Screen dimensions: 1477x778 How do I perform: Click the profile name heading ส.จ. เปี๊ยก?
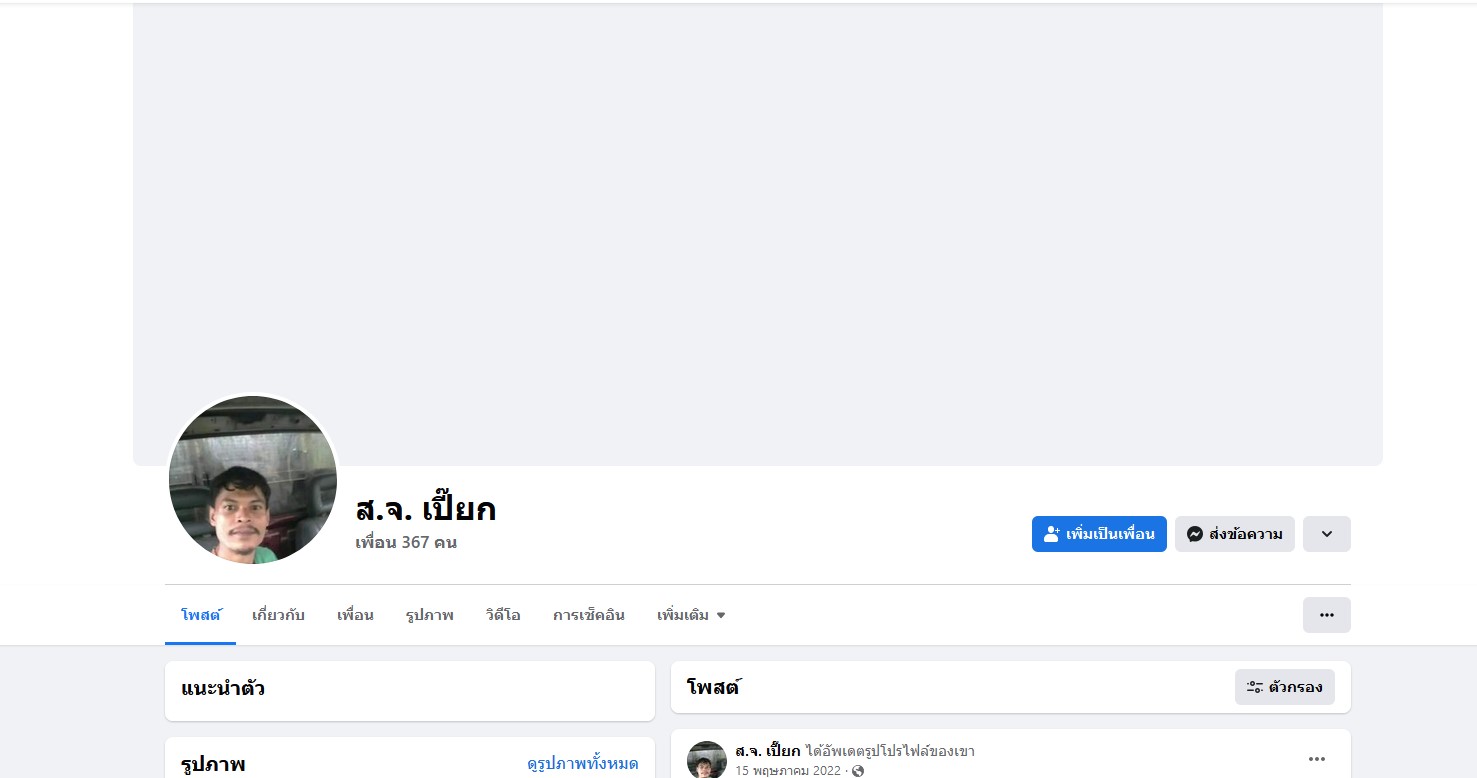pos(426,509)
